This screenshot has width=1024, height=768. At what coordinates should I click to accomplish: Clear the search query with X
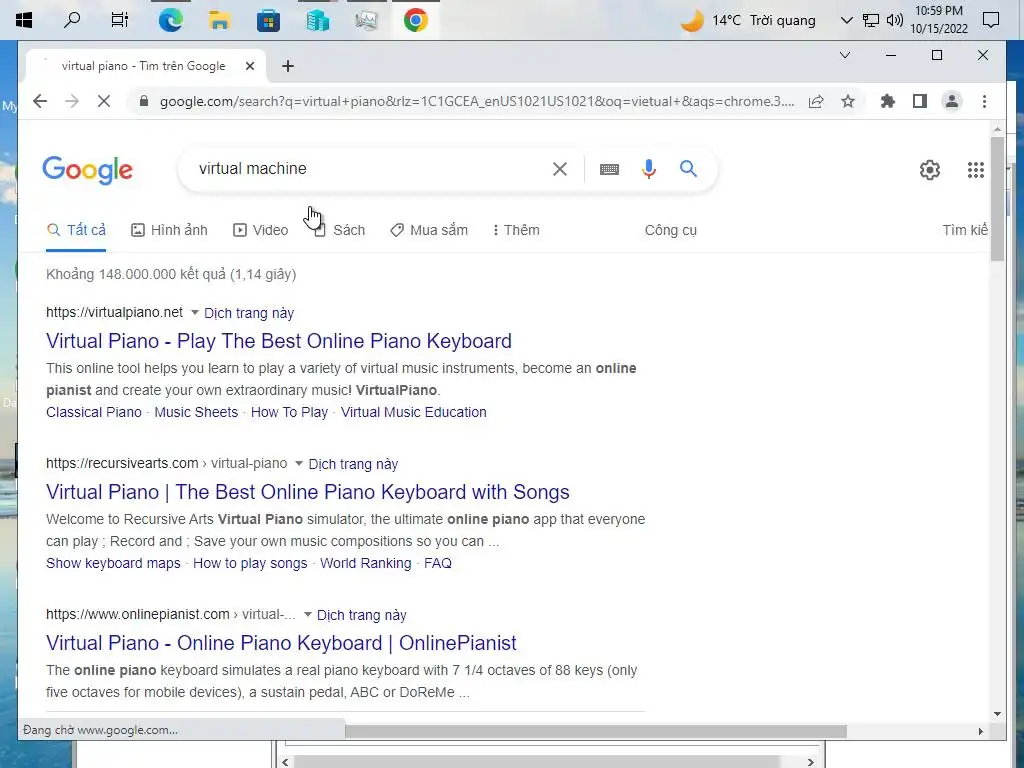[x=560, y=169]
